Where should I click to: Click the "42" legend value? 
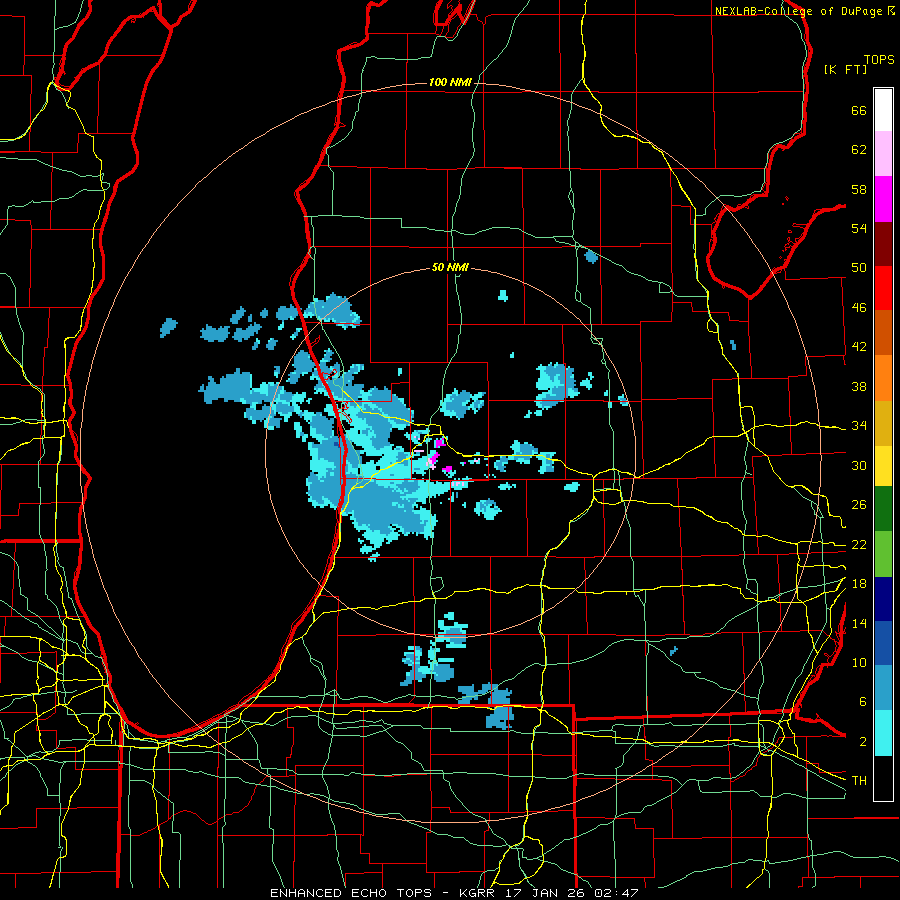point(859,347)
